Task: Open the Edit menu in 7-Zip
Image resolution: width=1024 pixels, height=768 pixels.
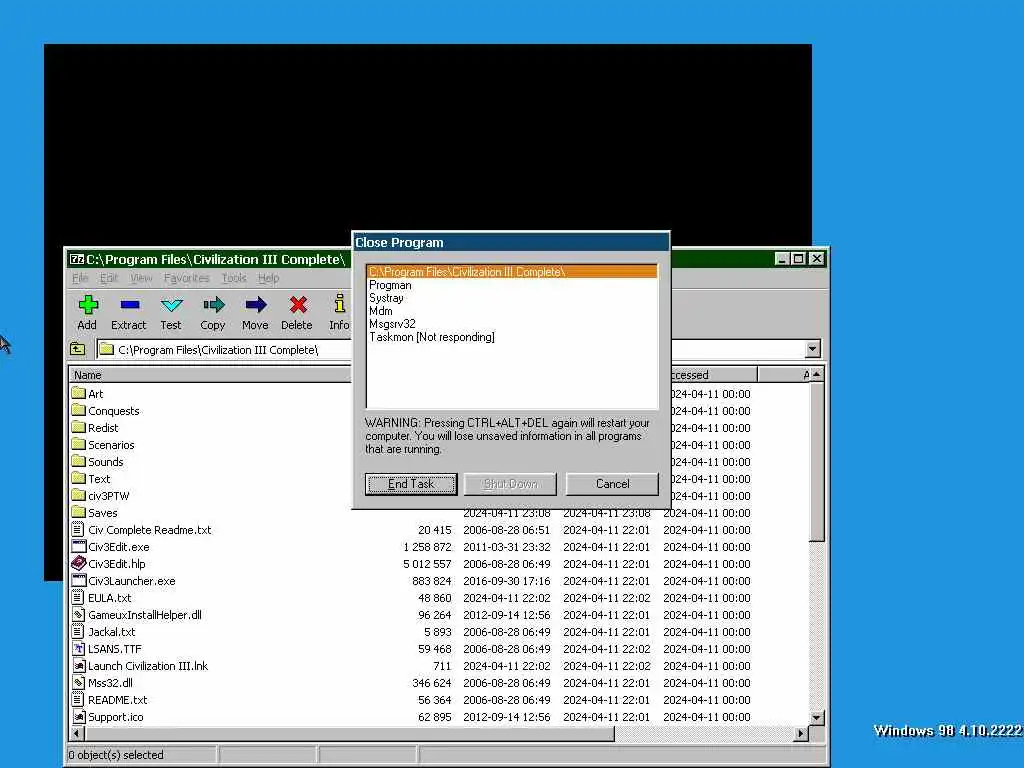Action: click(109, 278)
